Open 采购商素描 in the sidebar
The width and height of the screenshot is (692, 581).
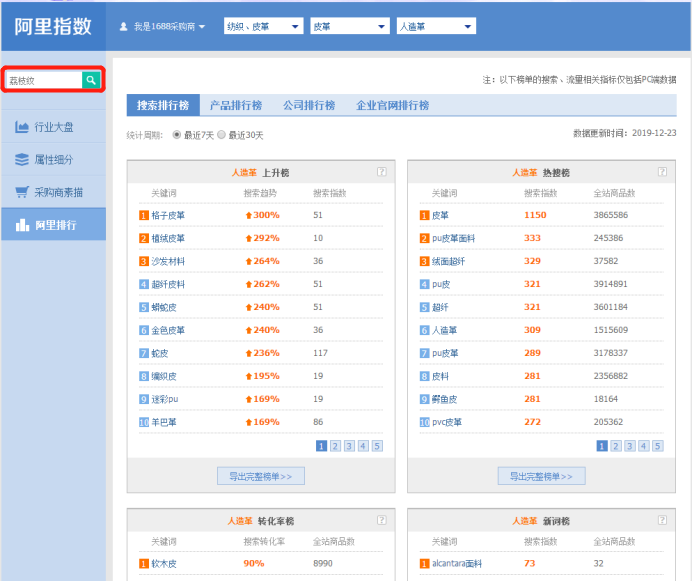pos(53,192)
